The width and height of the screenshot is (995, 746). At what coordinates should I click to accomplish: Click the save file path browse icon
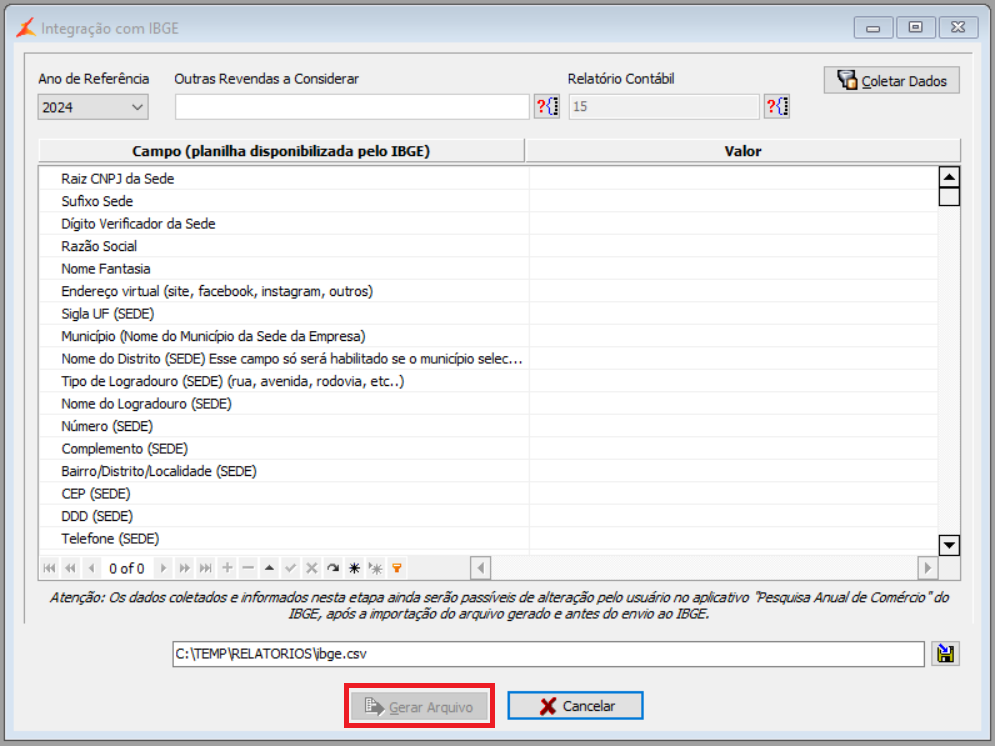point(946,654)
